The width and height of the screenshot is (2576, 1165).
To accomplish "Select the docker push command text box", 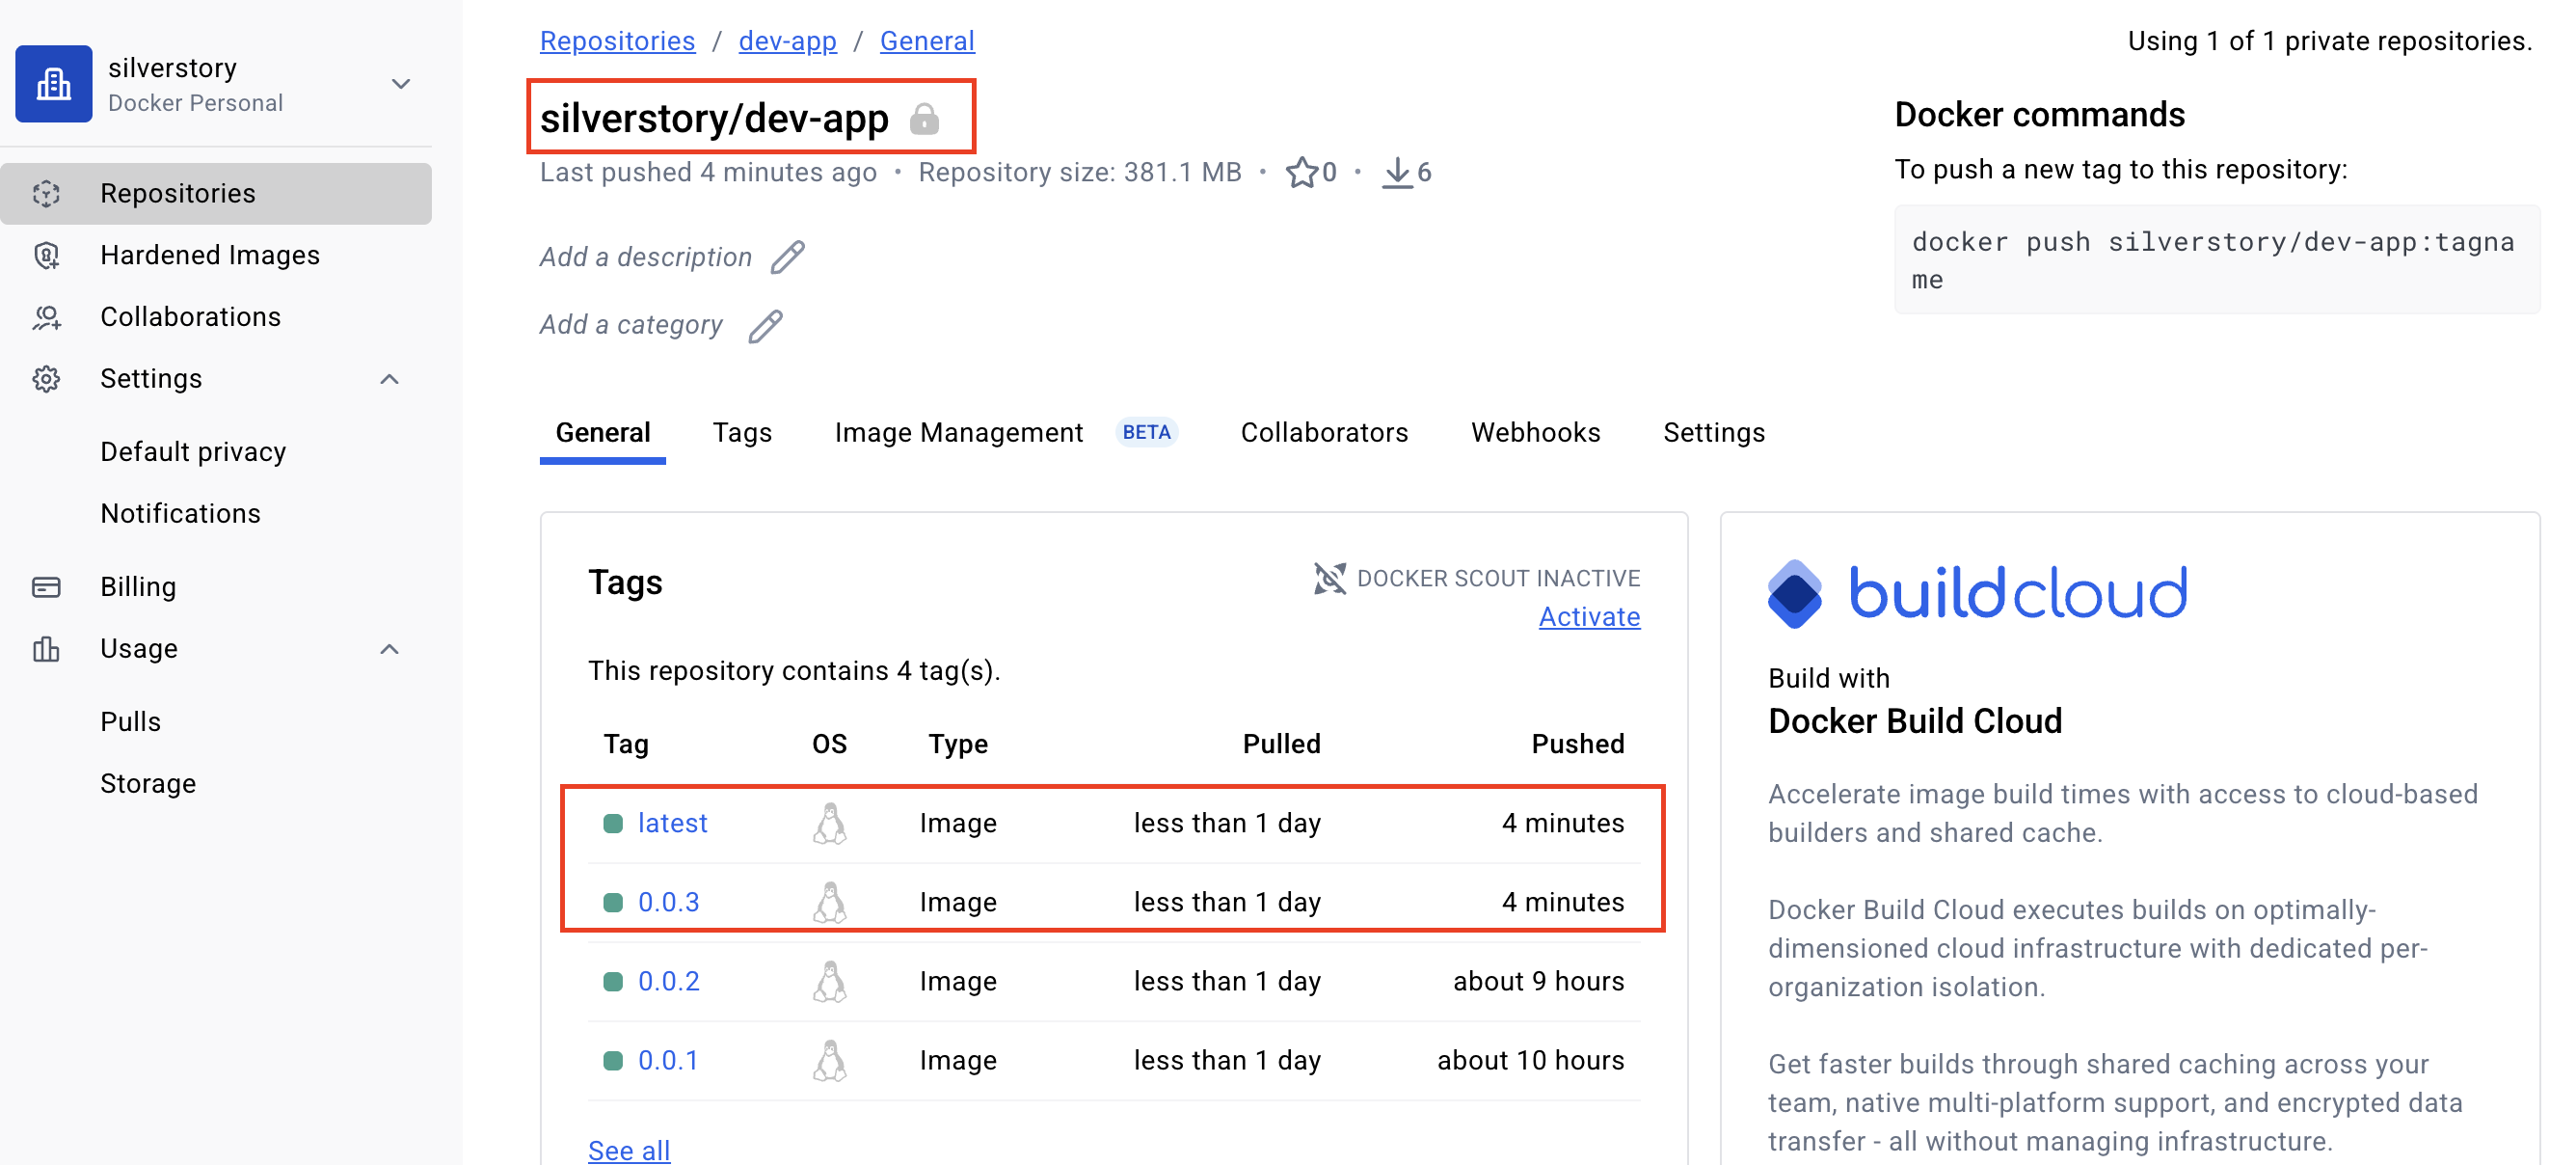I will click(2216, 260).
